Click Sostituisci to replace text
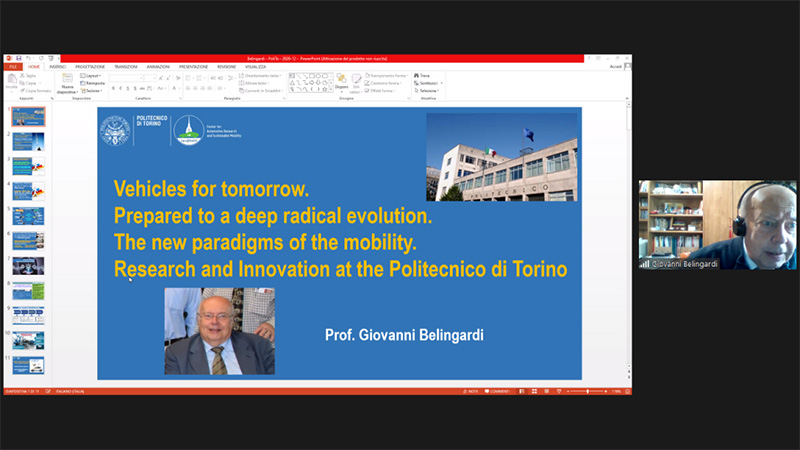 (428, 83)
